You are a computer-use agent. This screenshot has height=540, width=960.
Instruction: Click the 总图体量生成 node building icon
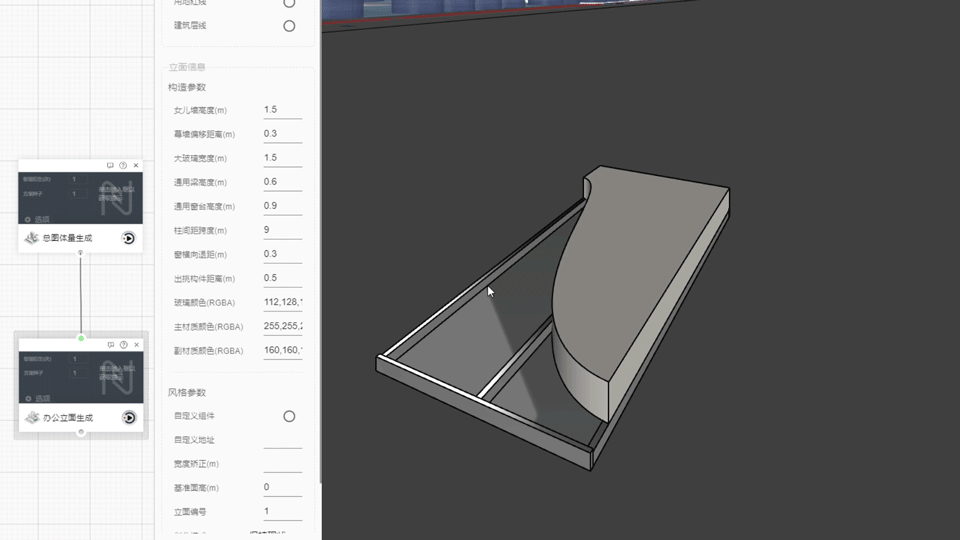(x=32, y=238)
